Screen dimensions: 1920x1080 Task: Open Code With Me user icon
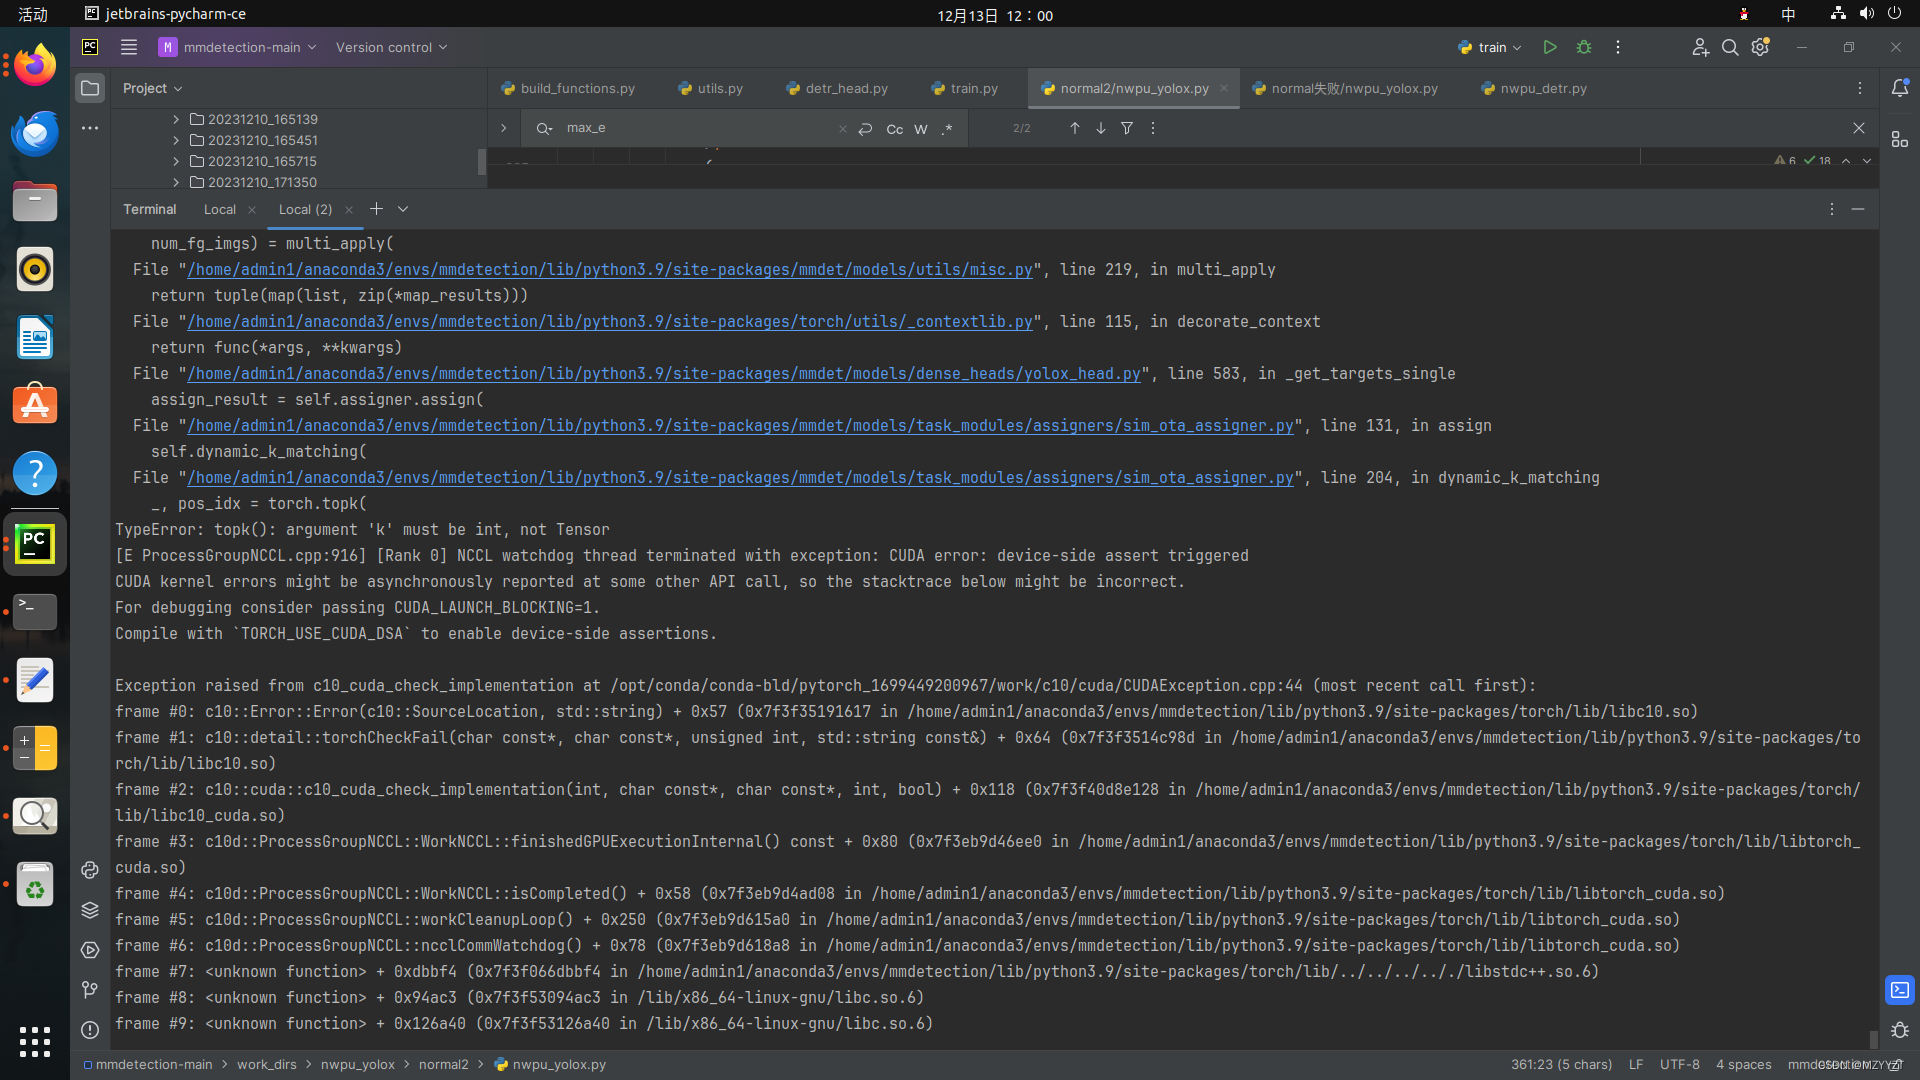pos(1700,47)
